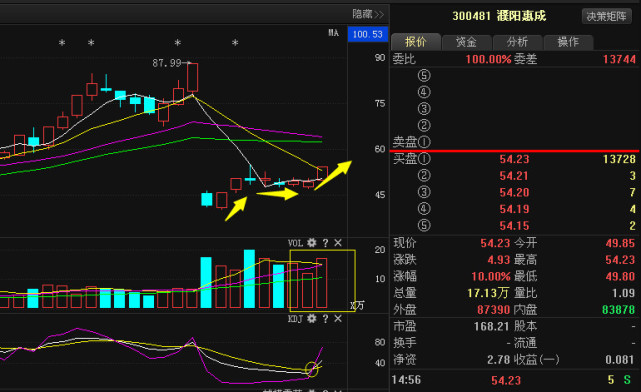
Task: Select the 濮阳惠成 stock title
Action: click(521, 16)
